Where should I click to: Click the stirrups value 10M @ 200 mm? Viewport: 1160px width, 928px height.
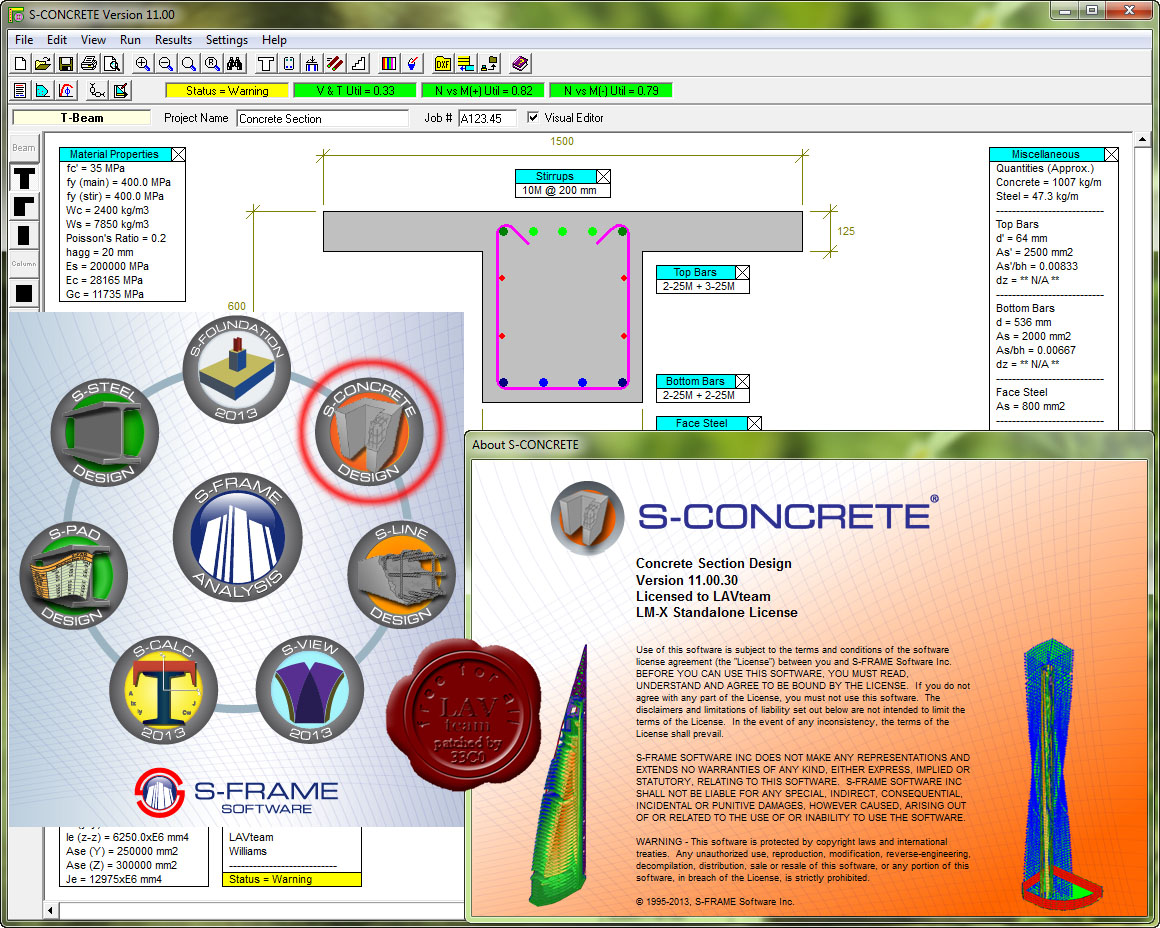coord(559,190)
